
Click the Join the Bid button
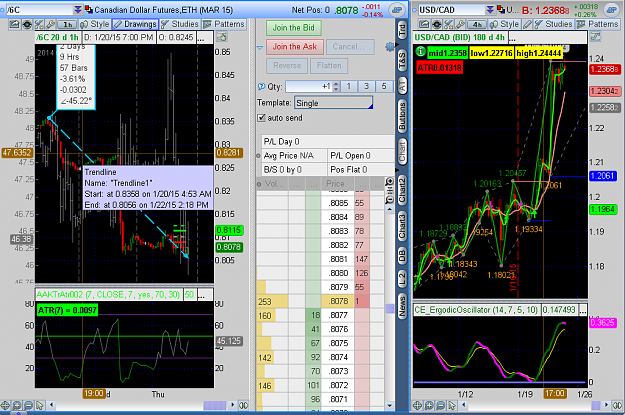coord(293,28)
